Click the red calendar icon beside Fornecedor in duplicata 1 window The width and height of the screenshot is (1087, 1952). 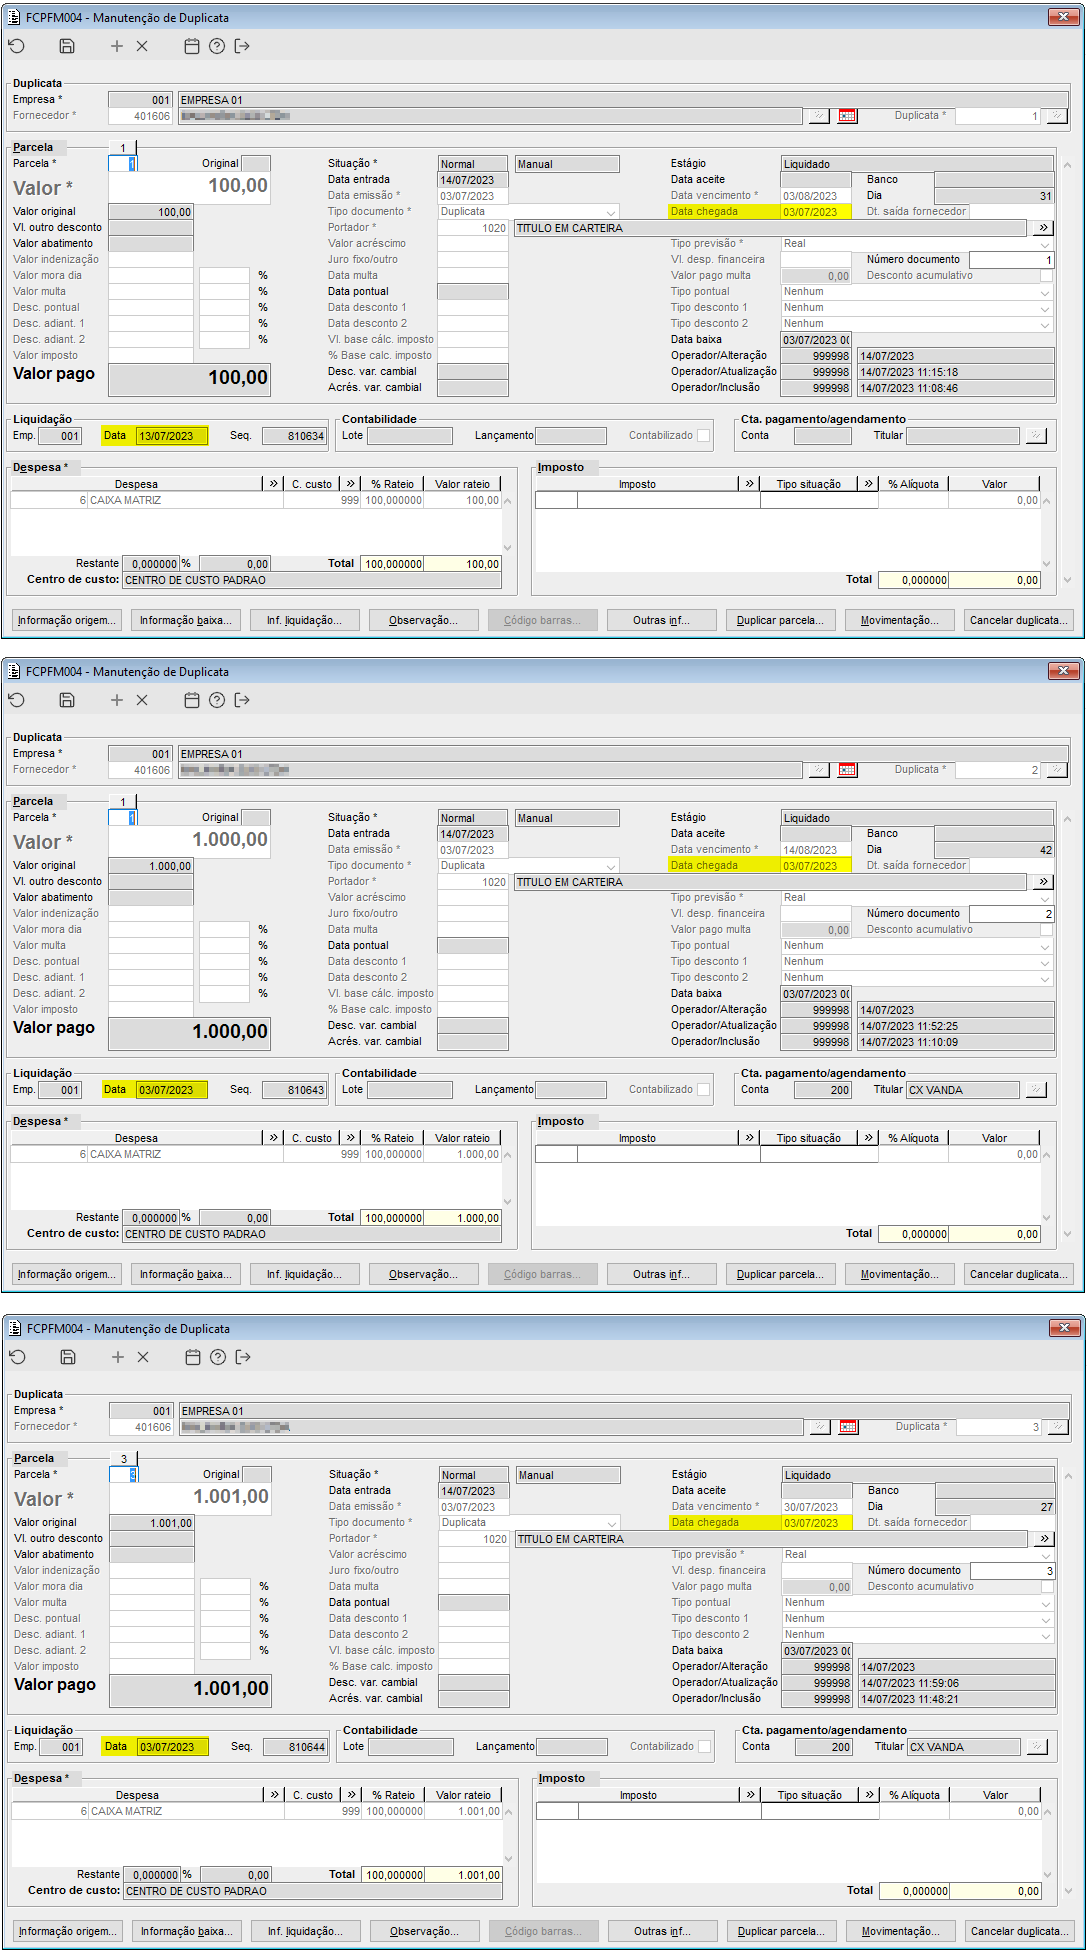[x=847, y=116]
